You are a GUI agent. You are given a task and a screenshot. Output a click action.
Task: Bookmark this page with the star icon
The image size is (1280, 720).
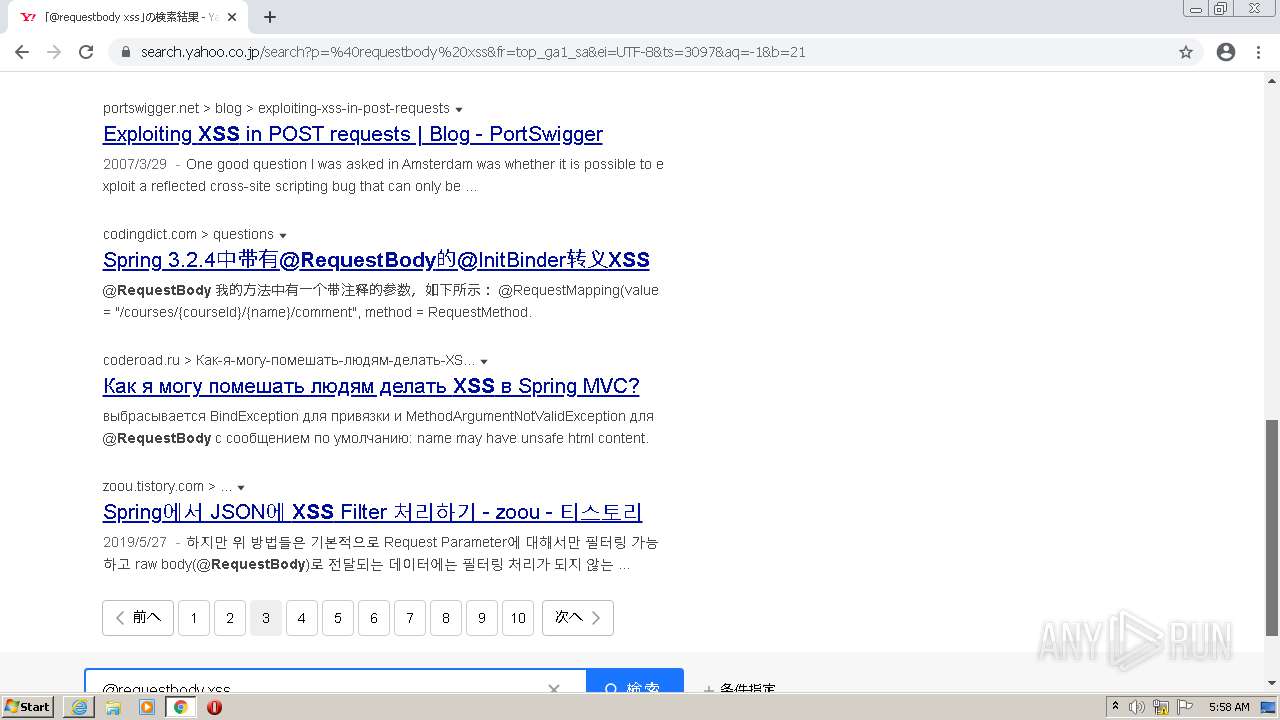point(1186,52)
